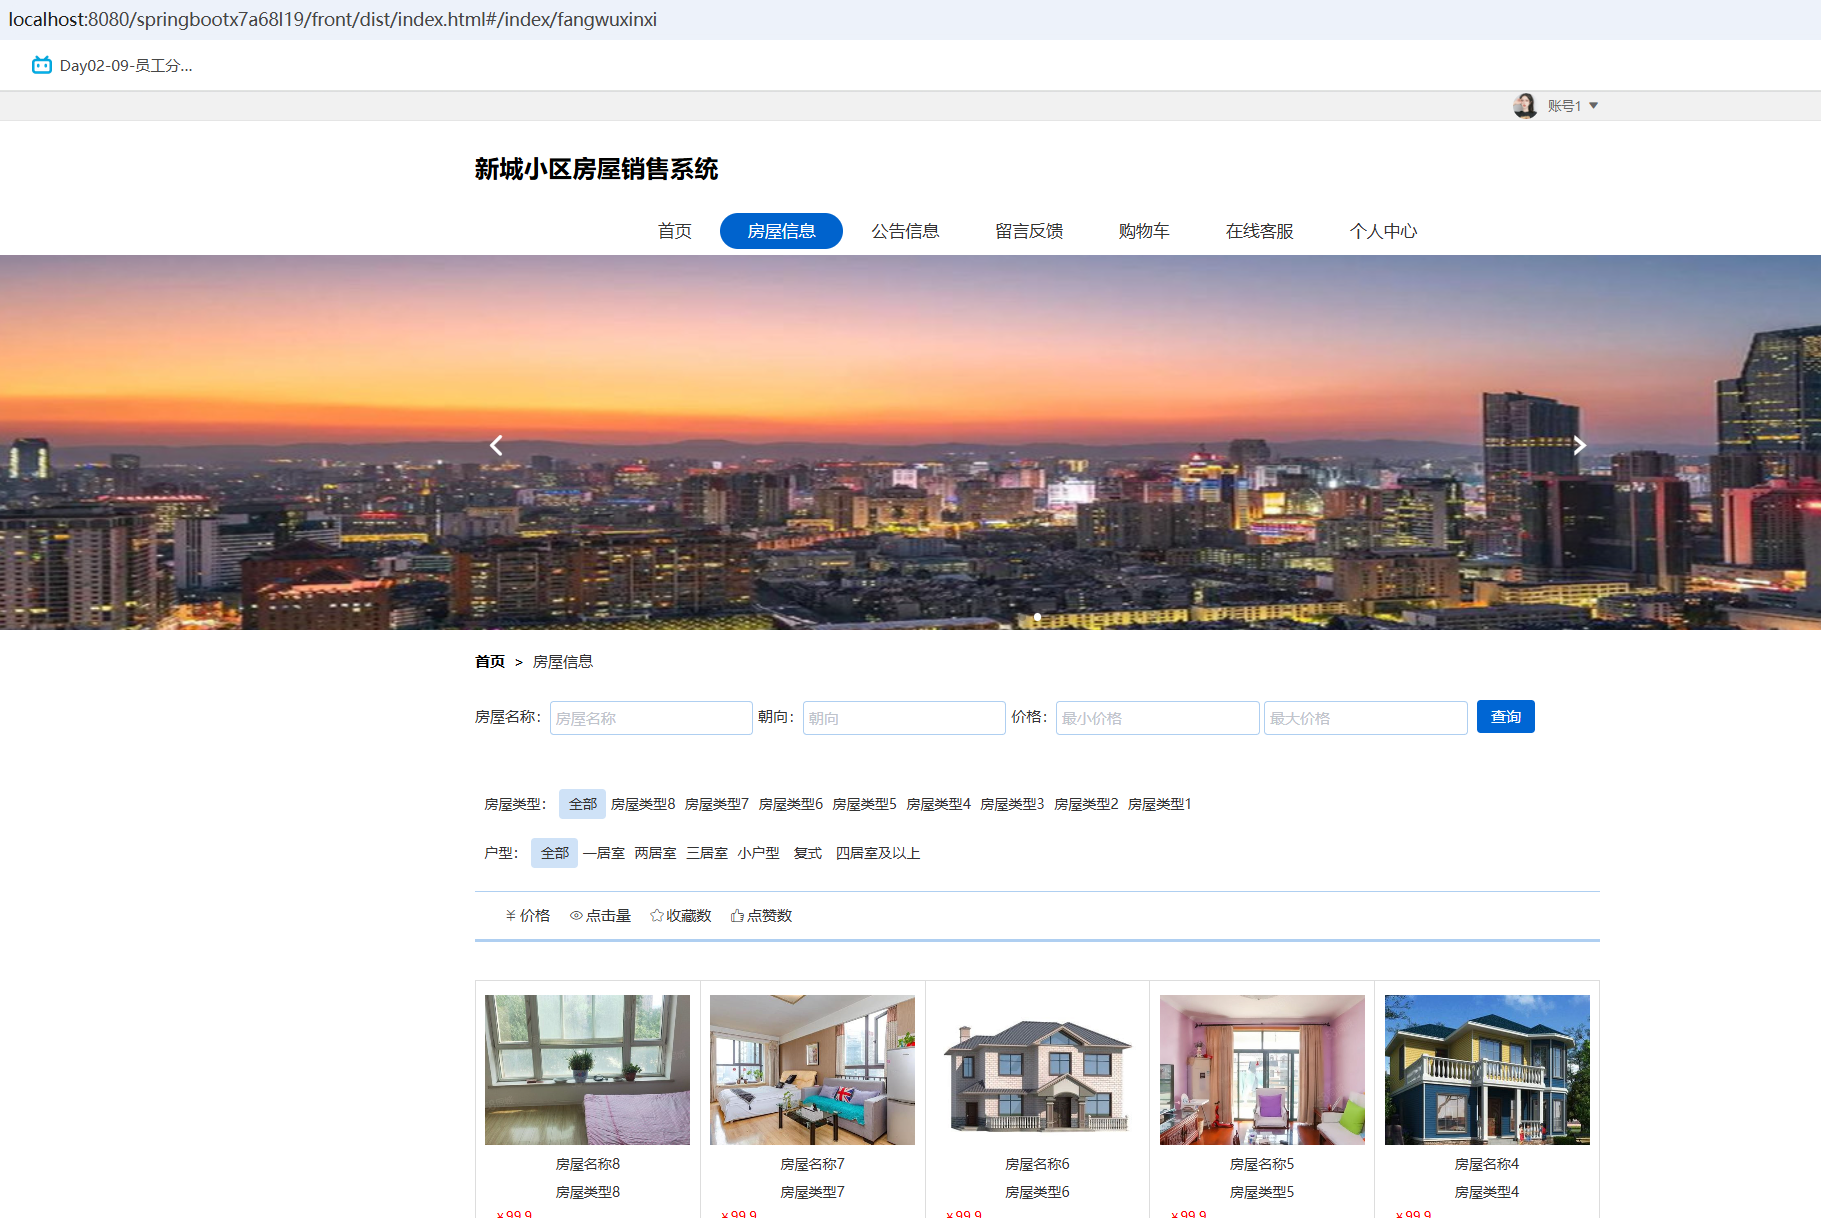
Task: Open the 购物车 nav tab
Action: coord(1143,231)
